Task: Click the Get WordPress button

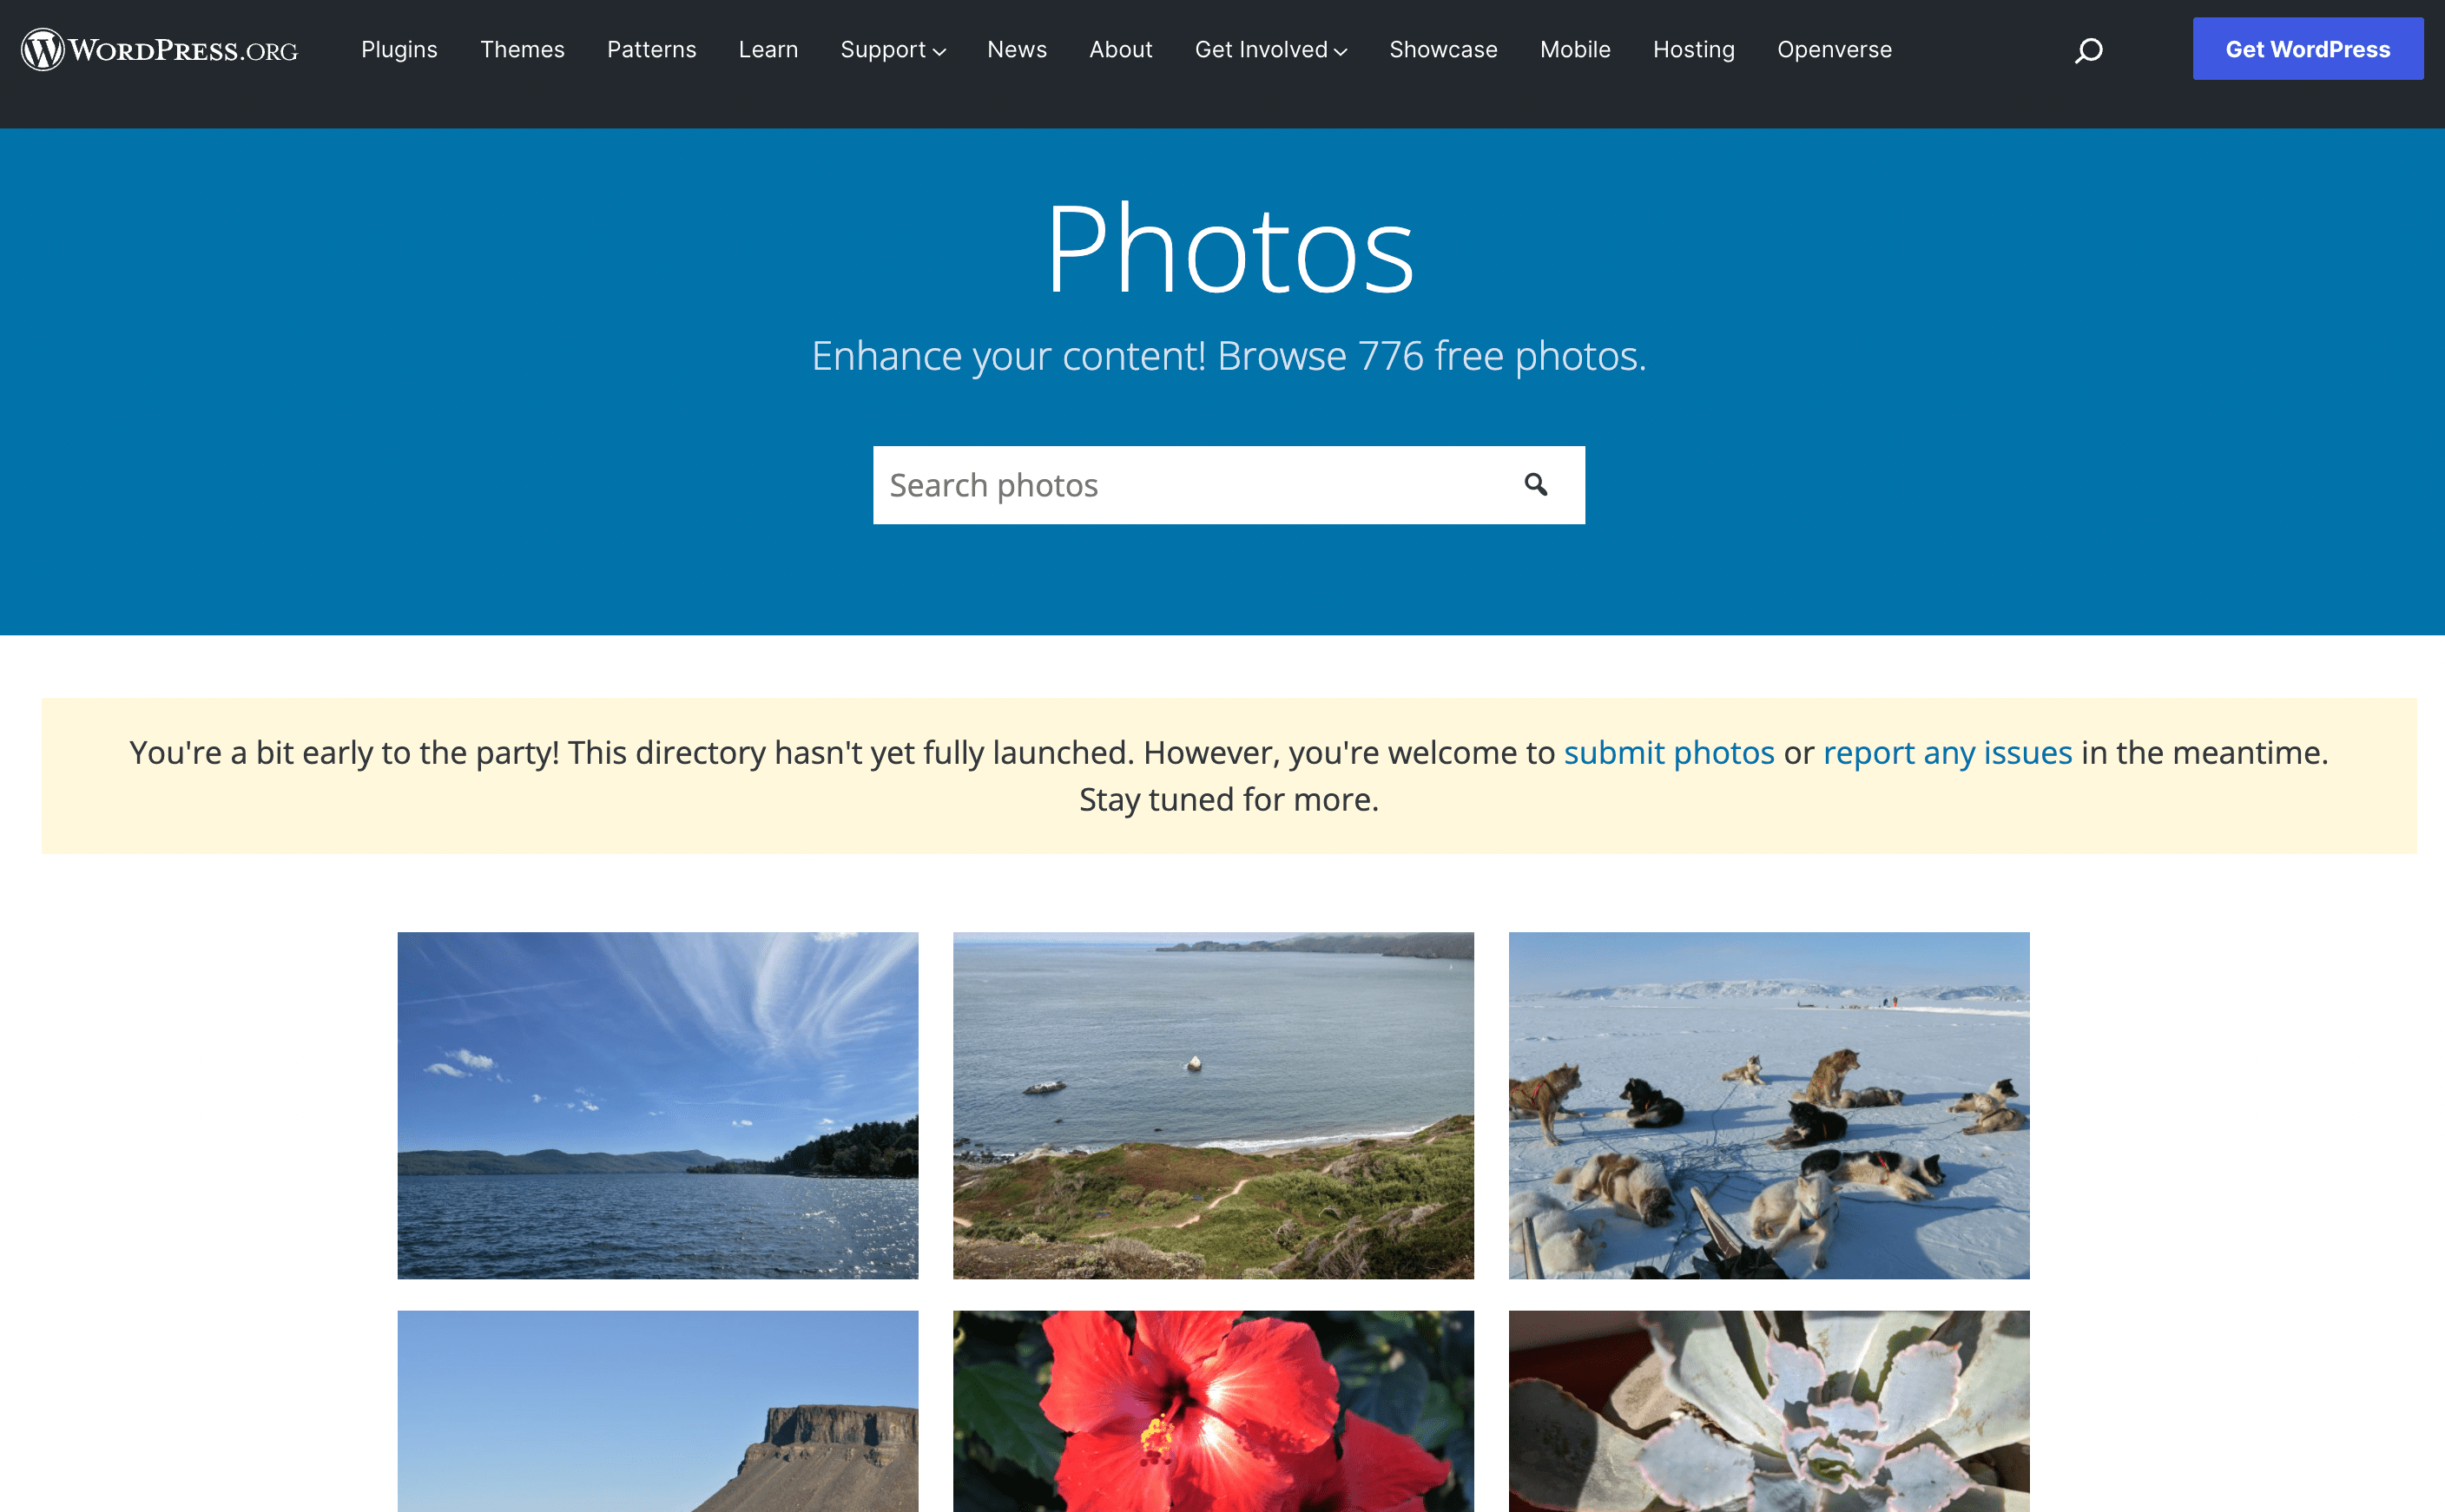Action: pos(2310,47)
